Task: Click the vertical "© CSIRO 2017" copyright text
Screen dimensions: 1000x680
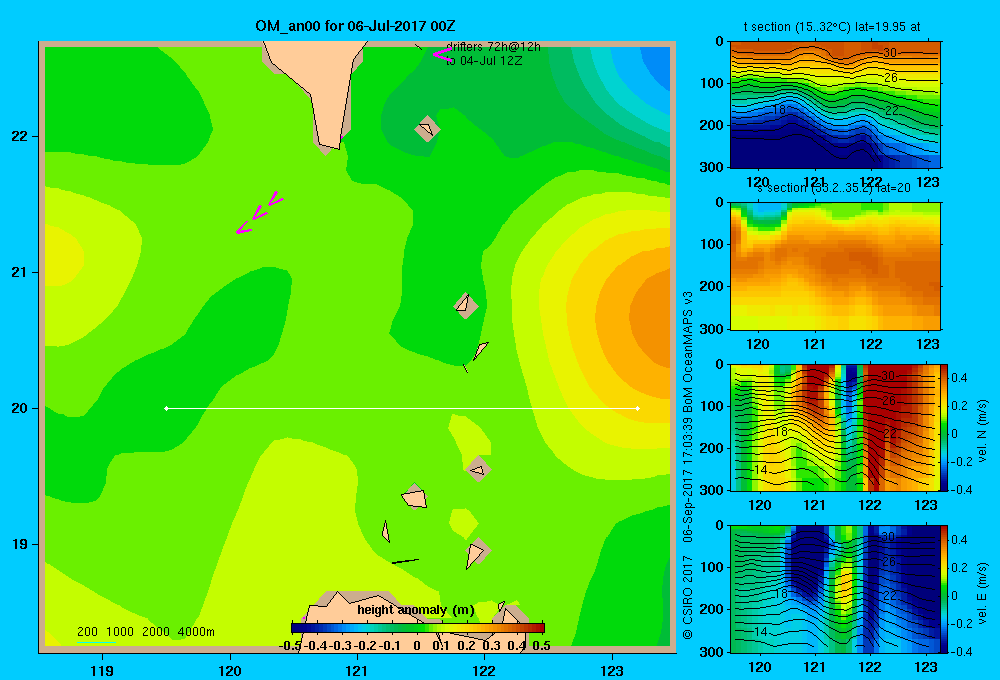Action: [688, 597]
